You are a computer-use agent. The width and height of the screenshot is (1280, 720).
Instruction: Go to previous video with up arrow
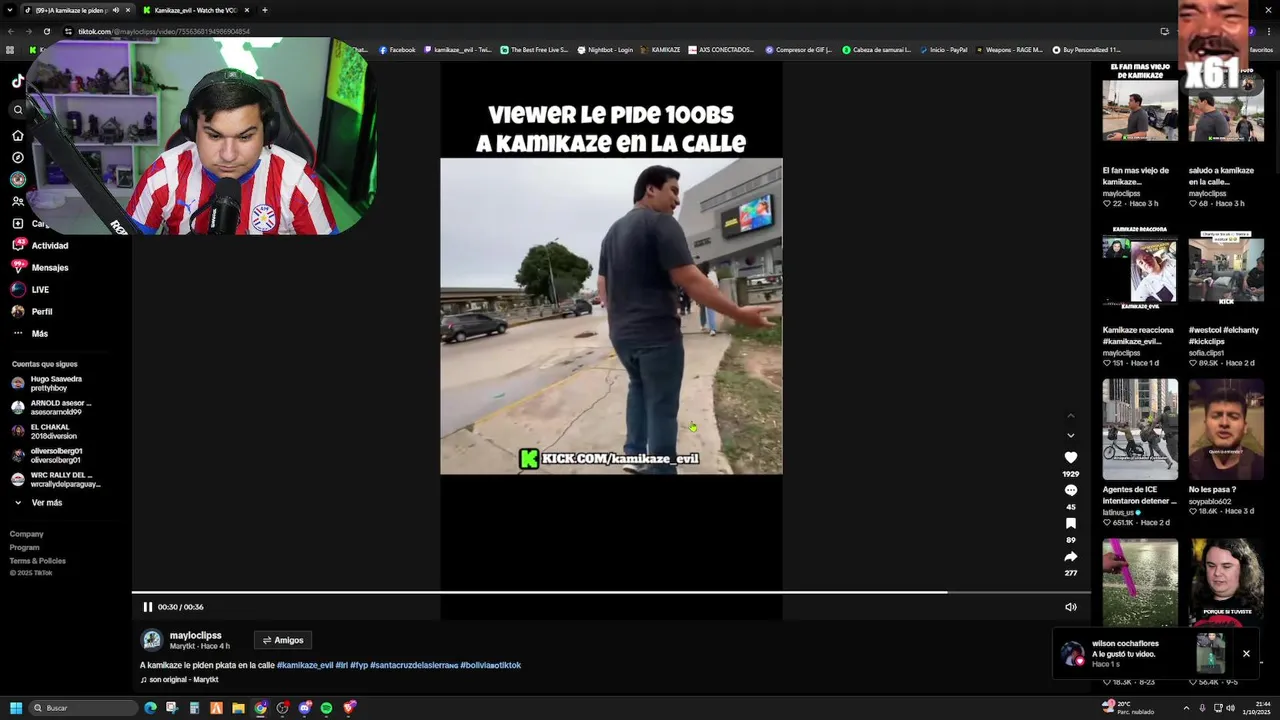1071,415
